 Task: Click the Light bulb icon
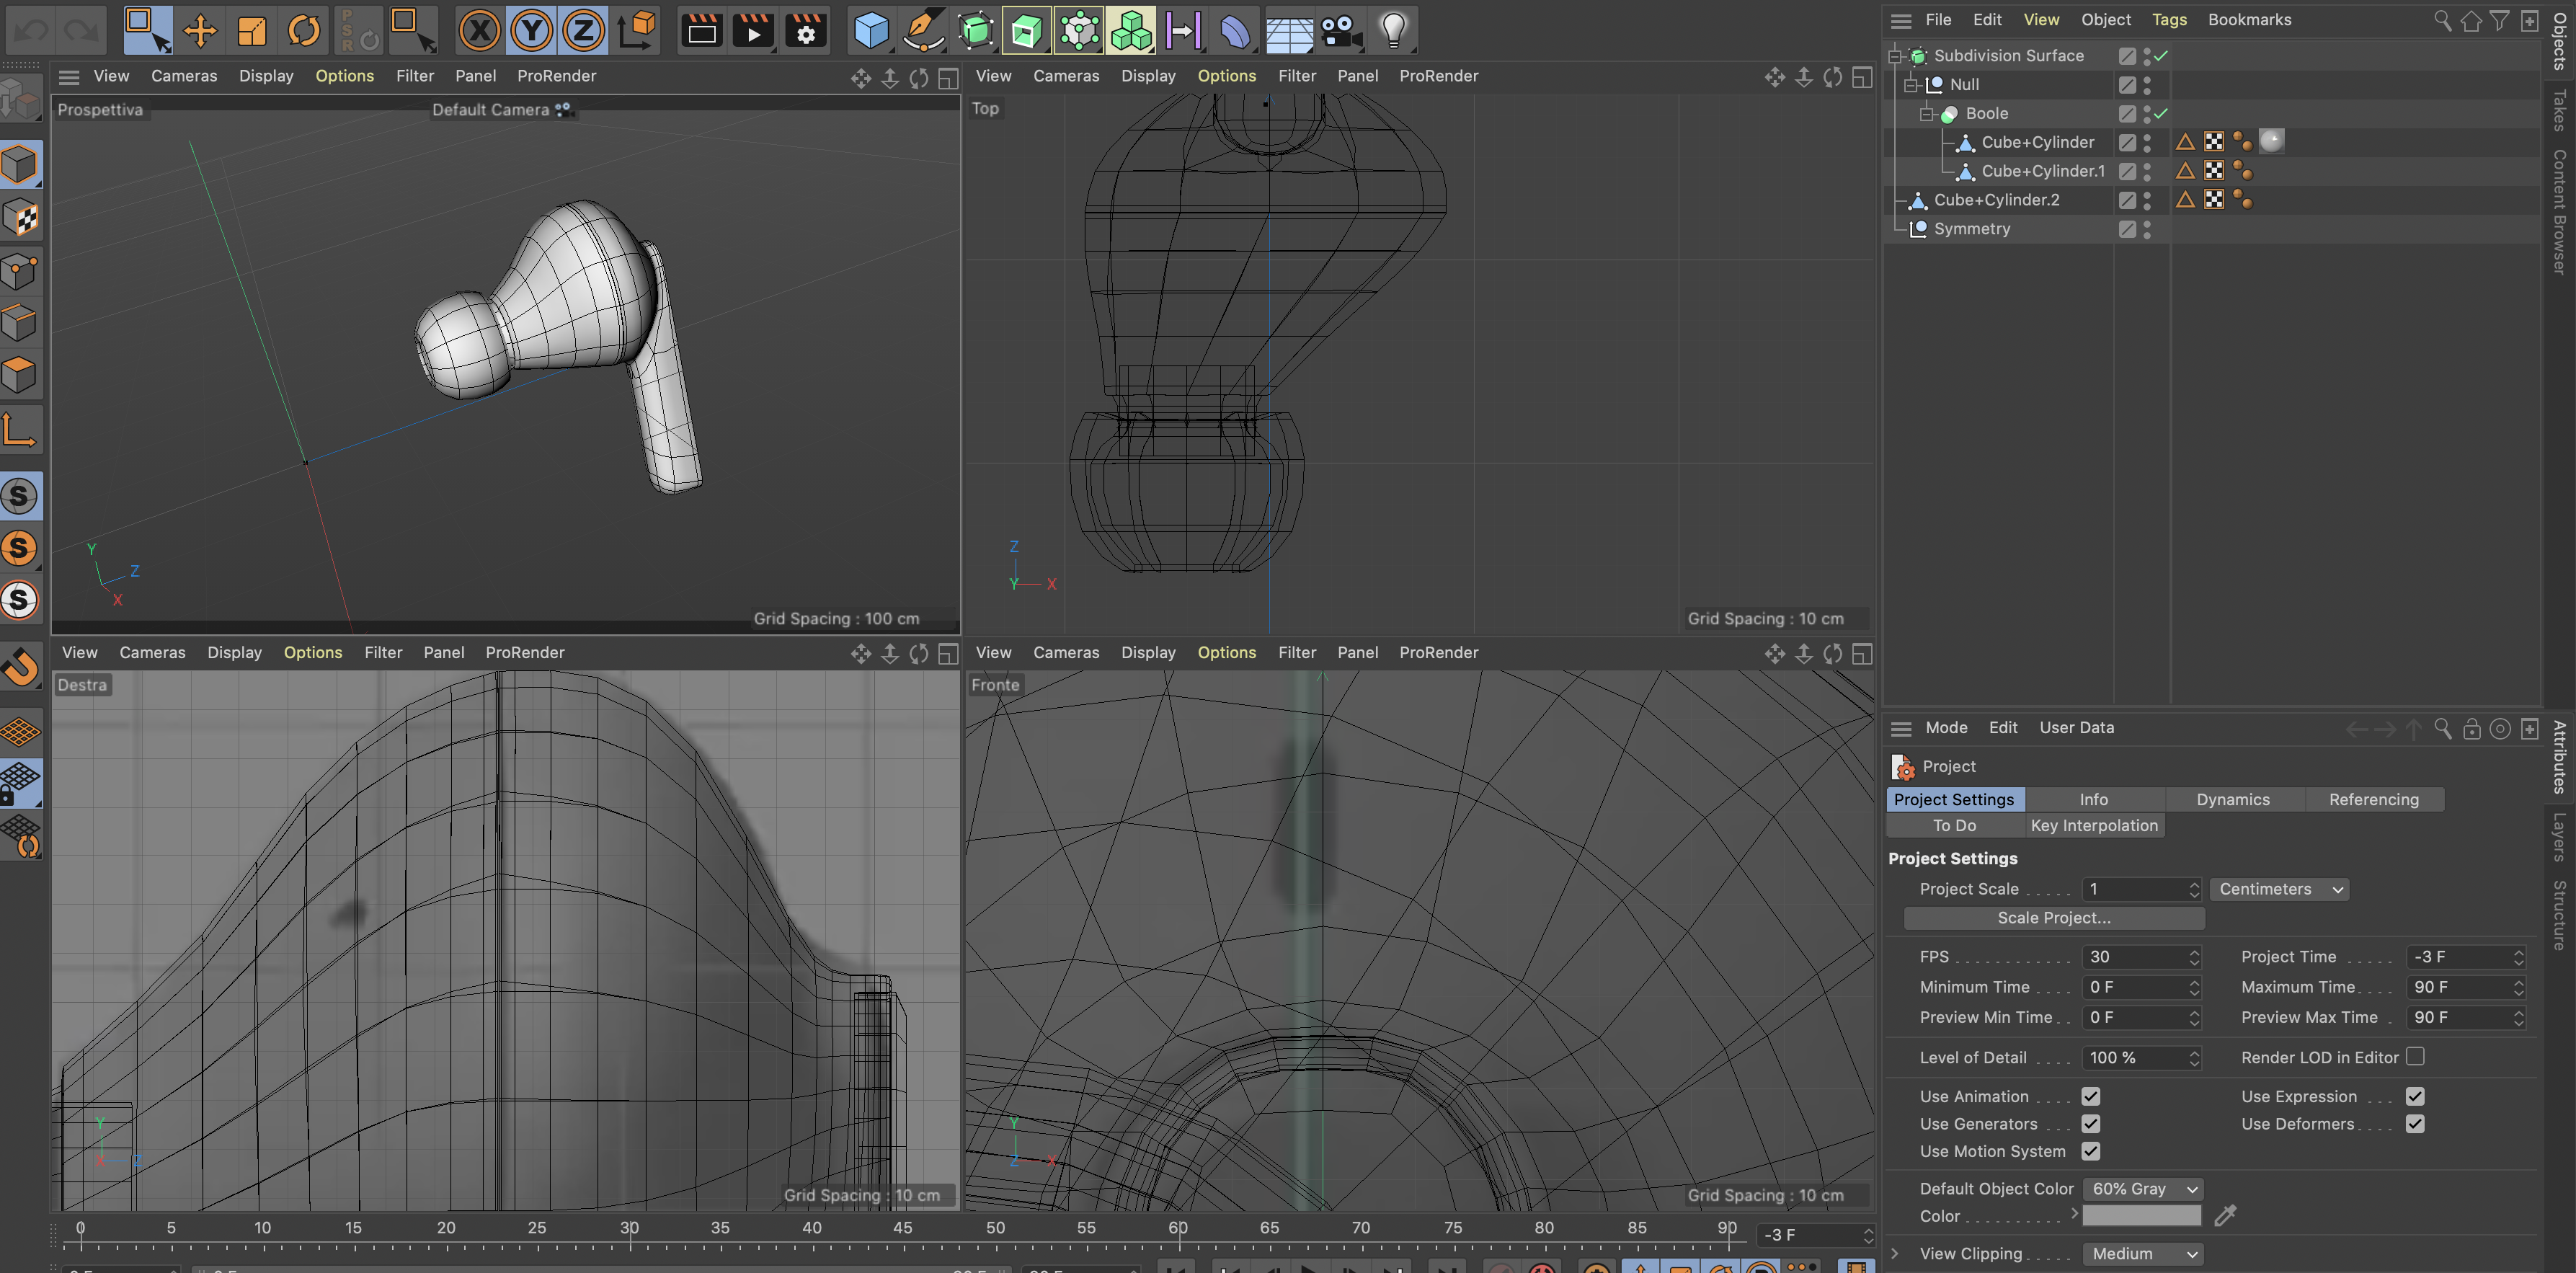pyautogui.click(x=1393, y=30)
